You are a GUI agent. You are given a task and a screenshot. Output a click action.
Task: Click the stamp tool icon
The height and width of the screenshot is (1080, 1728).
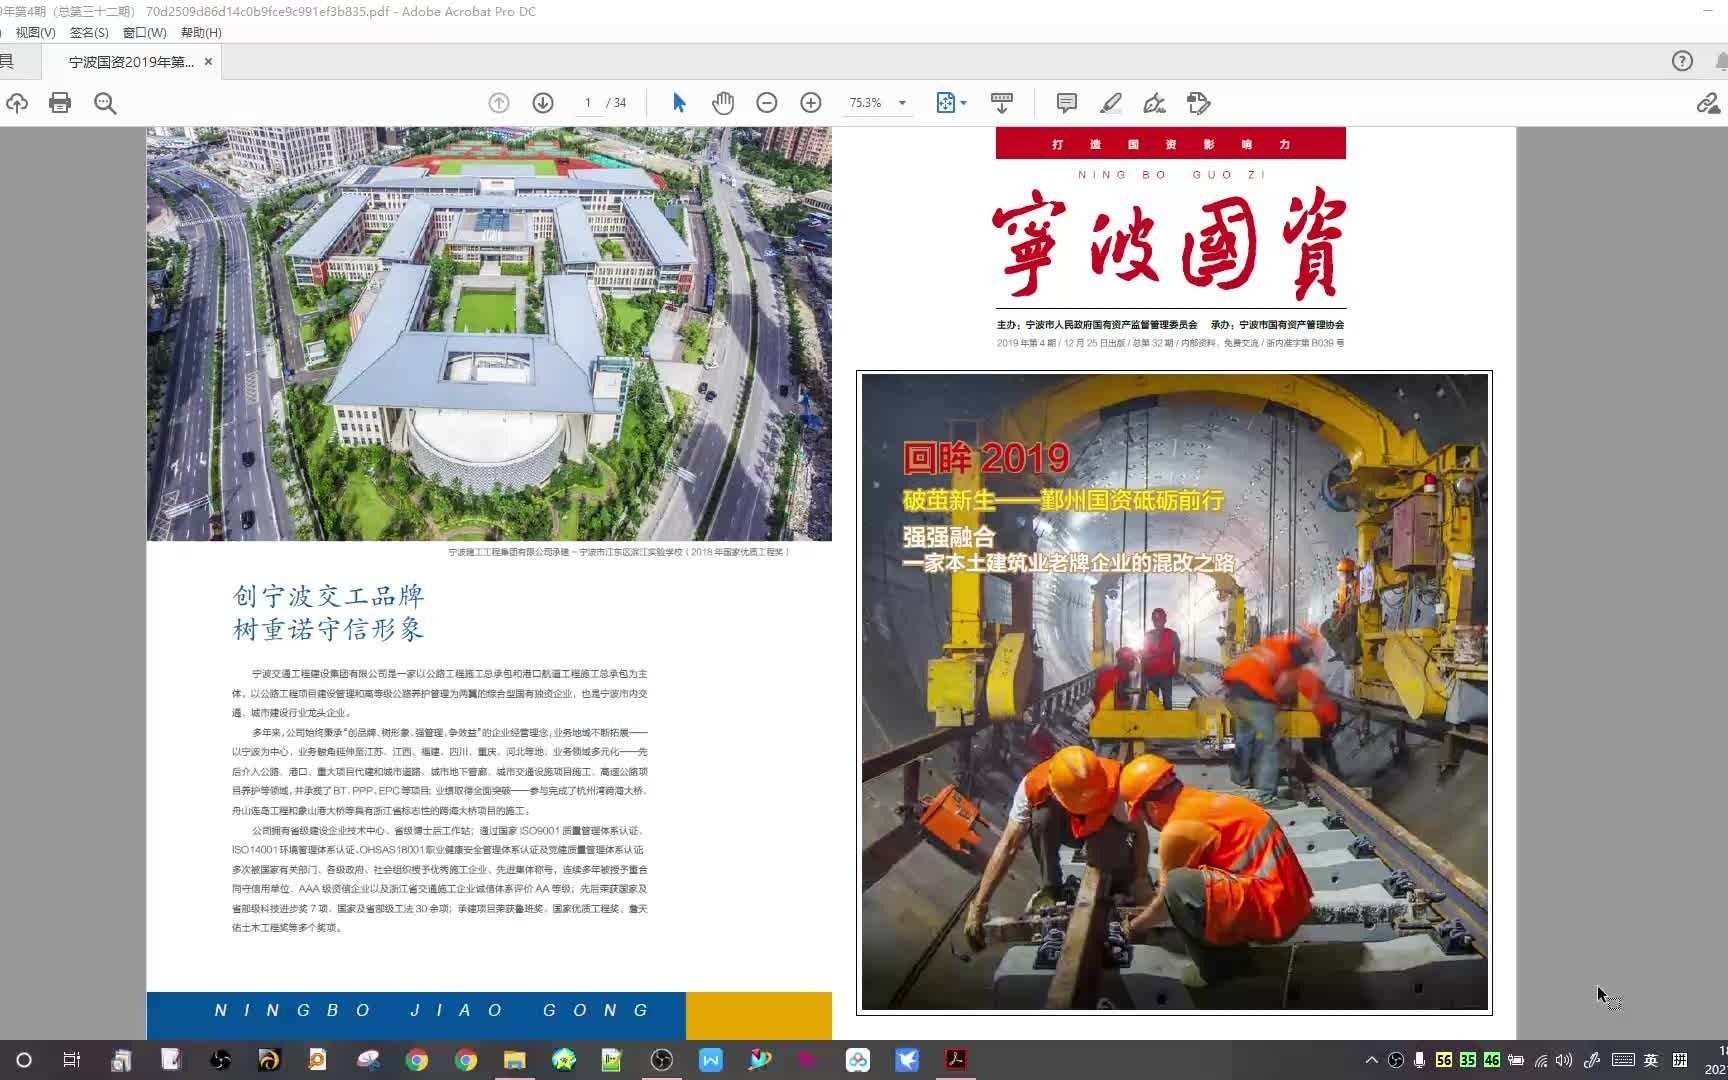pyautogui.click(x=1199, y=103)
